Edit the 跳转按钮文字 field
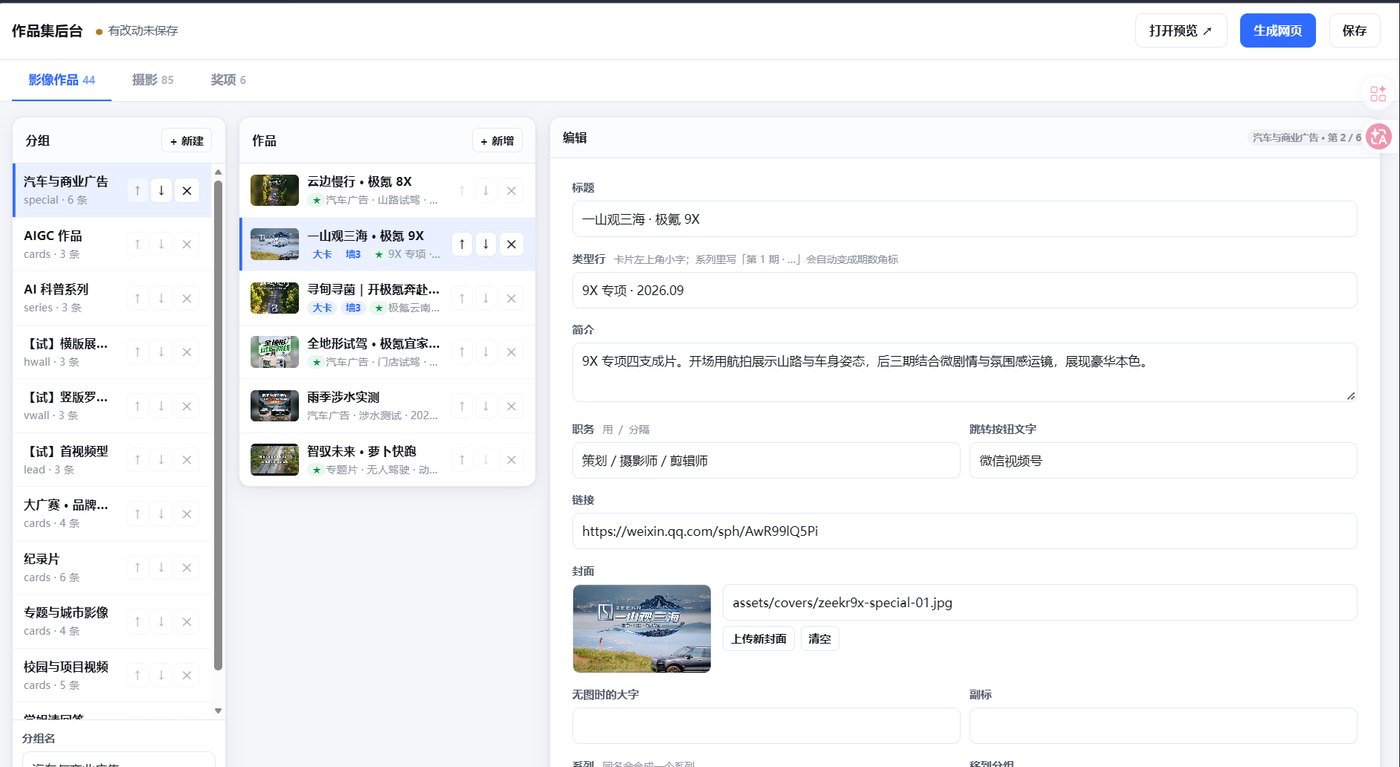This screenshot has height=767, width=1400. 1163,461
